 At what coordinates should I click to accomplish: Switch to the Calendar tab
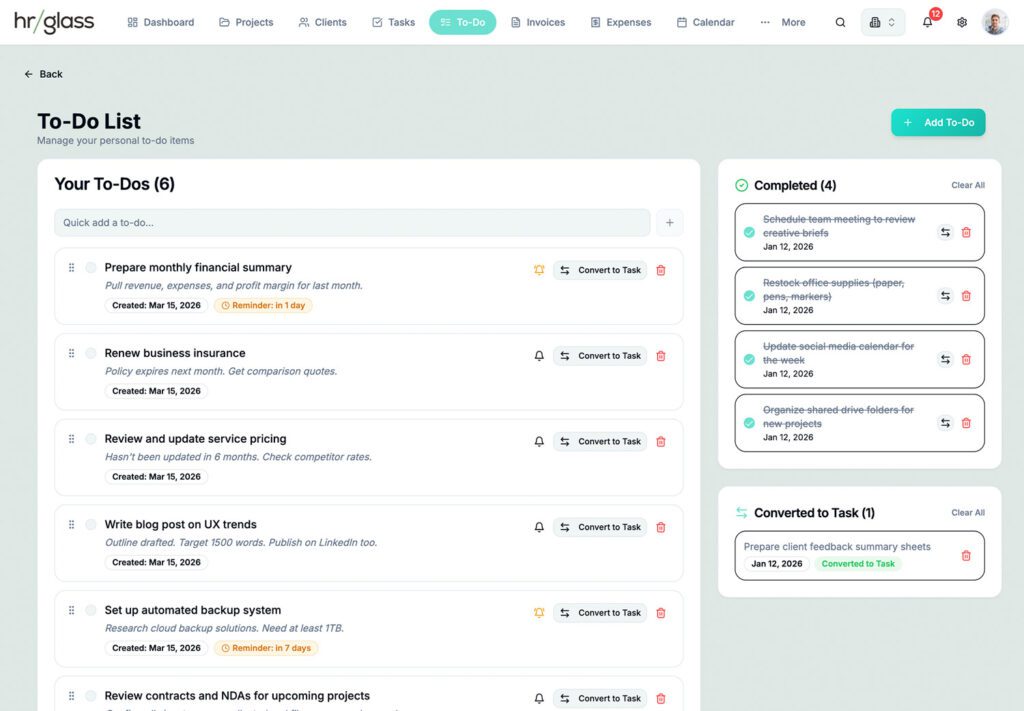(x=705, y=22)
